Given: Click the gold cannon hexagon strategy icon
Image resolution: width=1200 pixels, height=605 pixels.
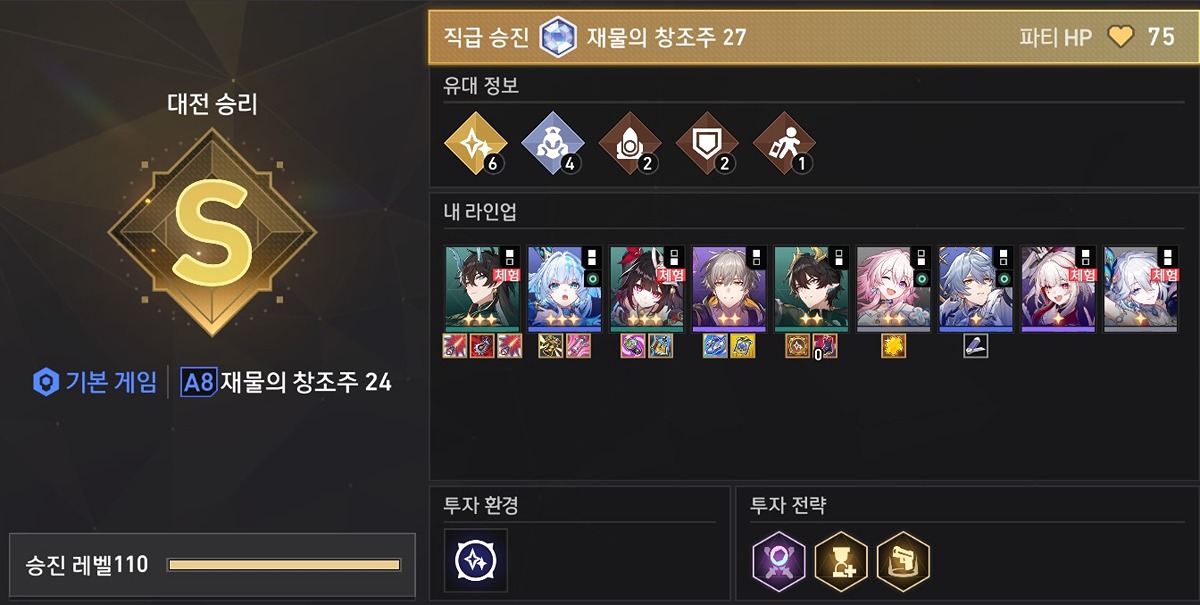Looking at the screenshot, I should pyautogui.click(x=903, y=561).
